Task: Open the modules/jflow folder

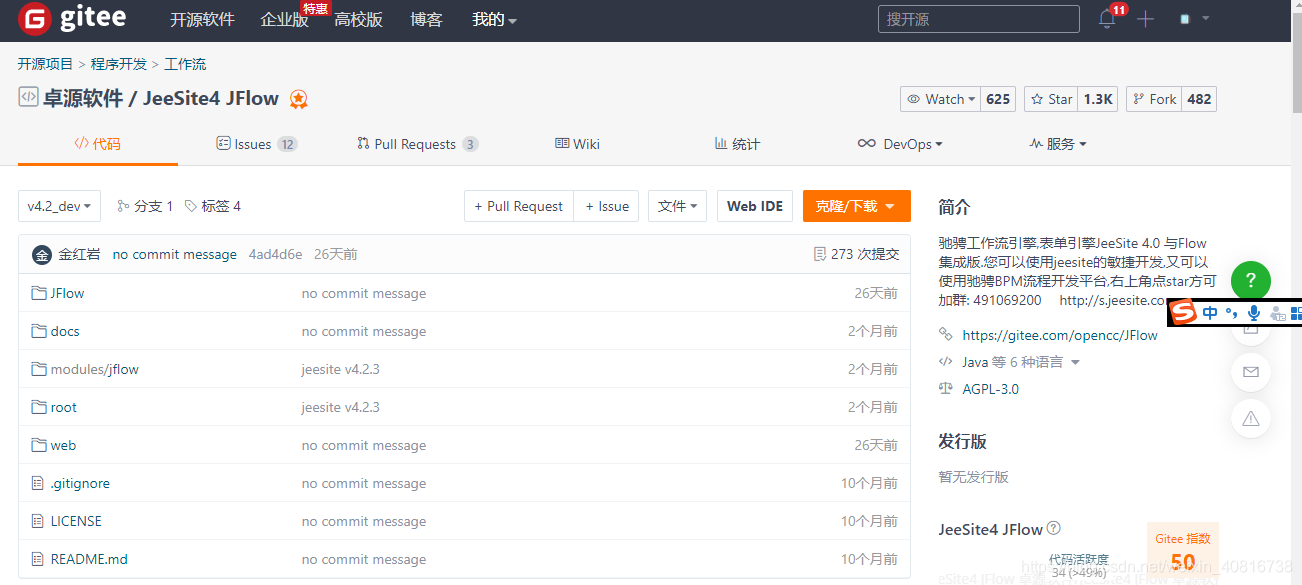Action: [94, 369]
